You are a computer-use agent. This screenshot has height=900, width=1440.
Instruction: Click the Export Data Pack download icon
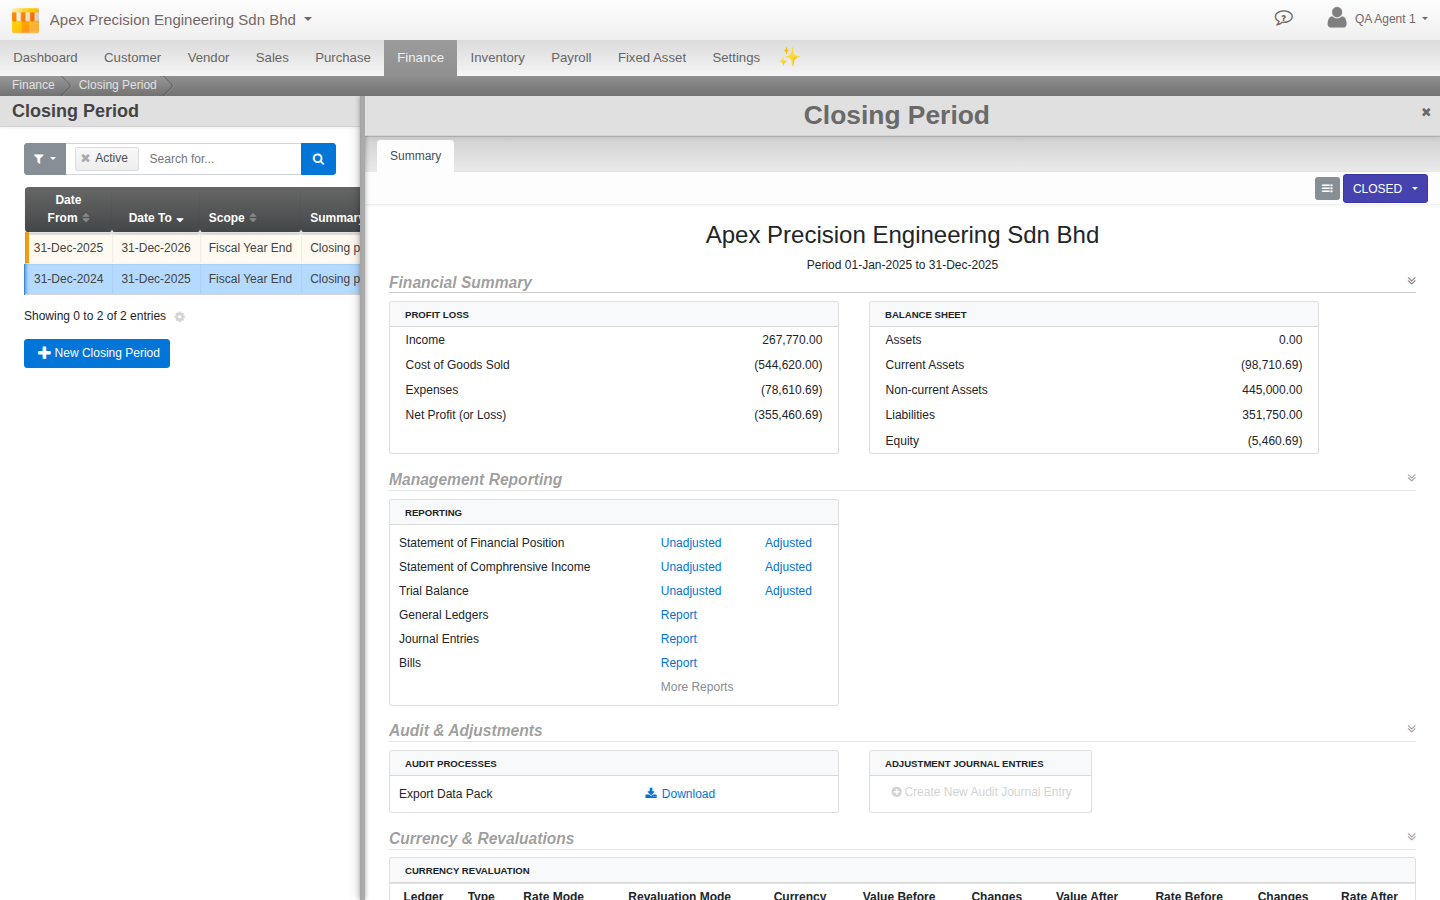(x=651, y=793)
